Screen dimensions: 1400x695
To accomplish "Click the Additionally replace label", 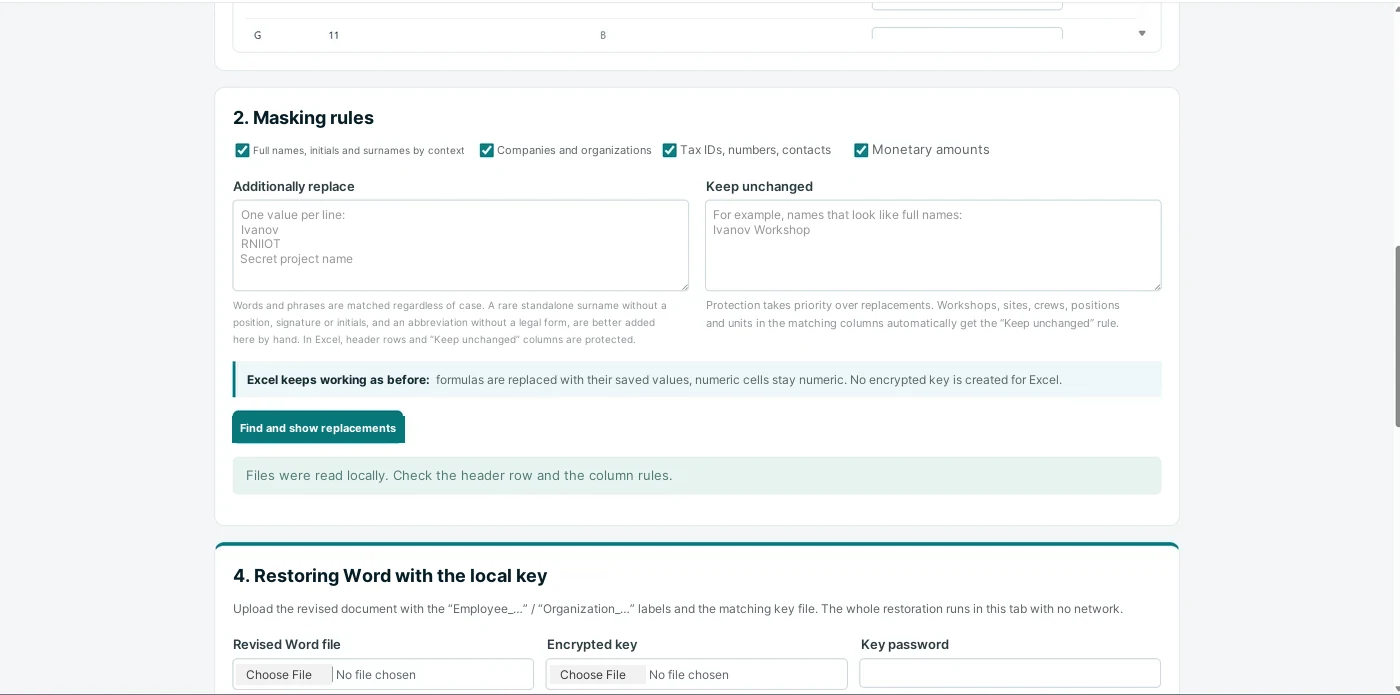I will pyautogui.click(x=294, y=187).
